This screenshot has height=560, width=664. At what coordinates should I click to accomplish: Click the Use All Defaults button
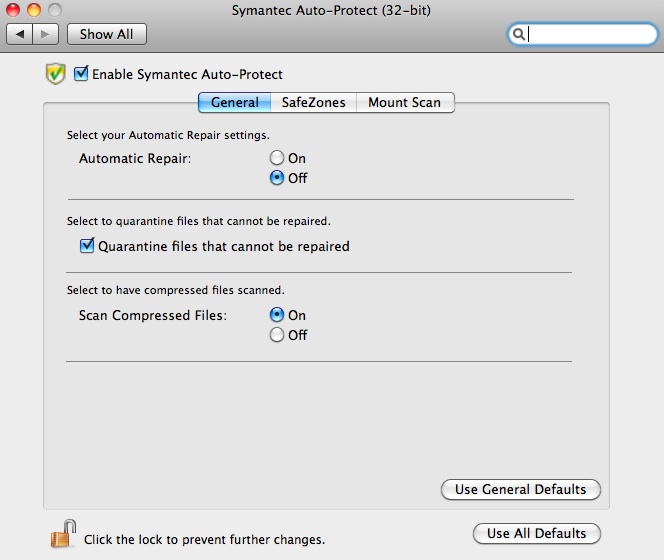click(536, 533)
